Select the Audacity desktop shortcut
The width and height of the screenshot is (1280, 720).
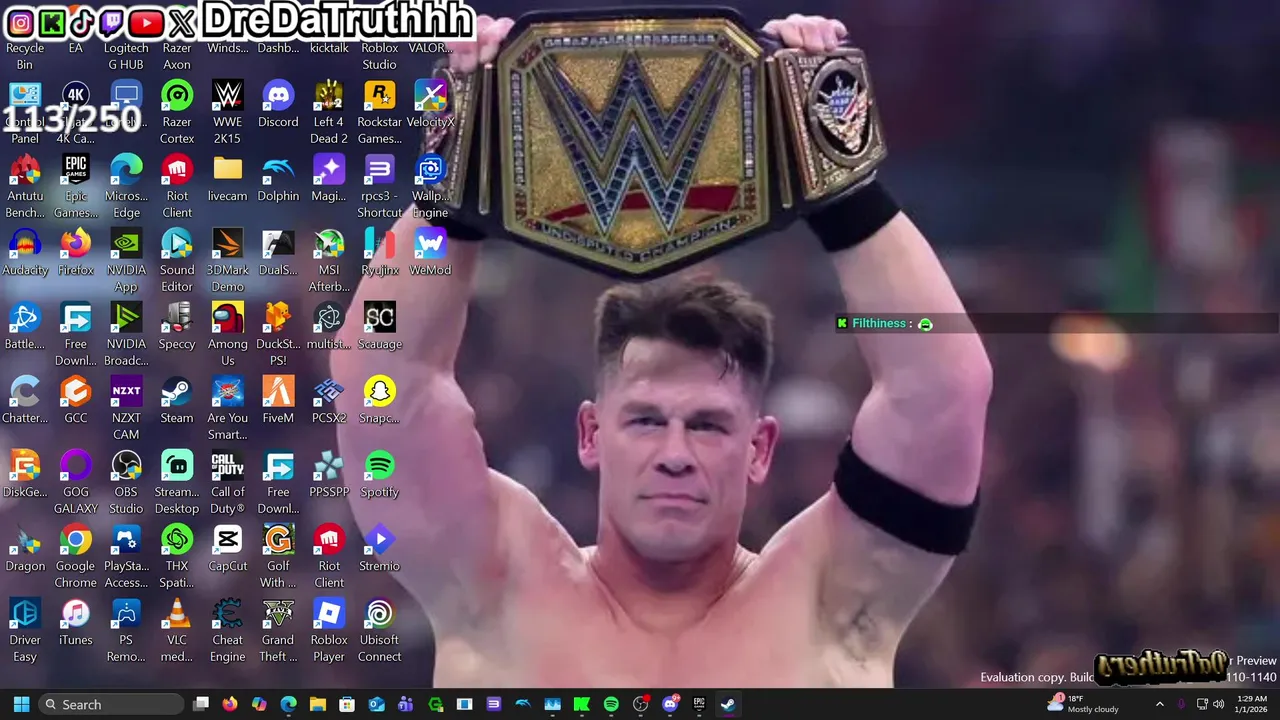click(x=25, y=252)
